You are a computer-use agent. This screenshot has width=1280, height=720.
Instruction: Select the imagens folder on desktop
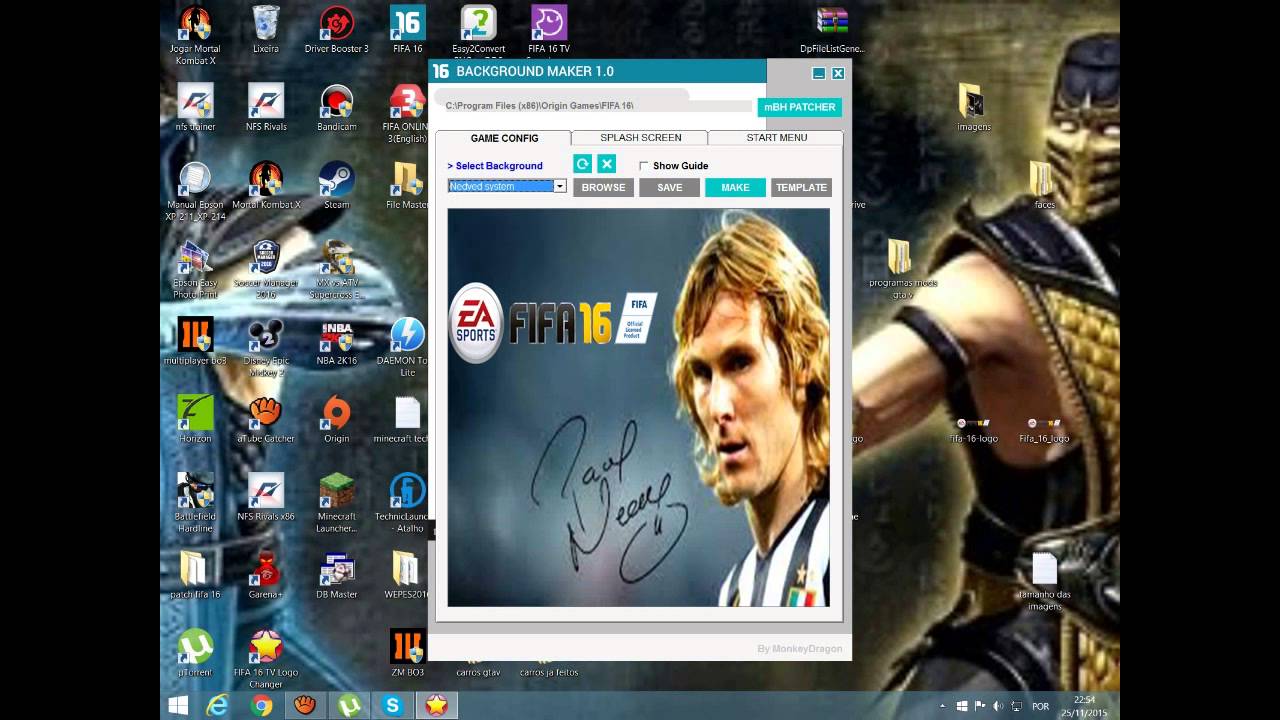pos(973,108)
